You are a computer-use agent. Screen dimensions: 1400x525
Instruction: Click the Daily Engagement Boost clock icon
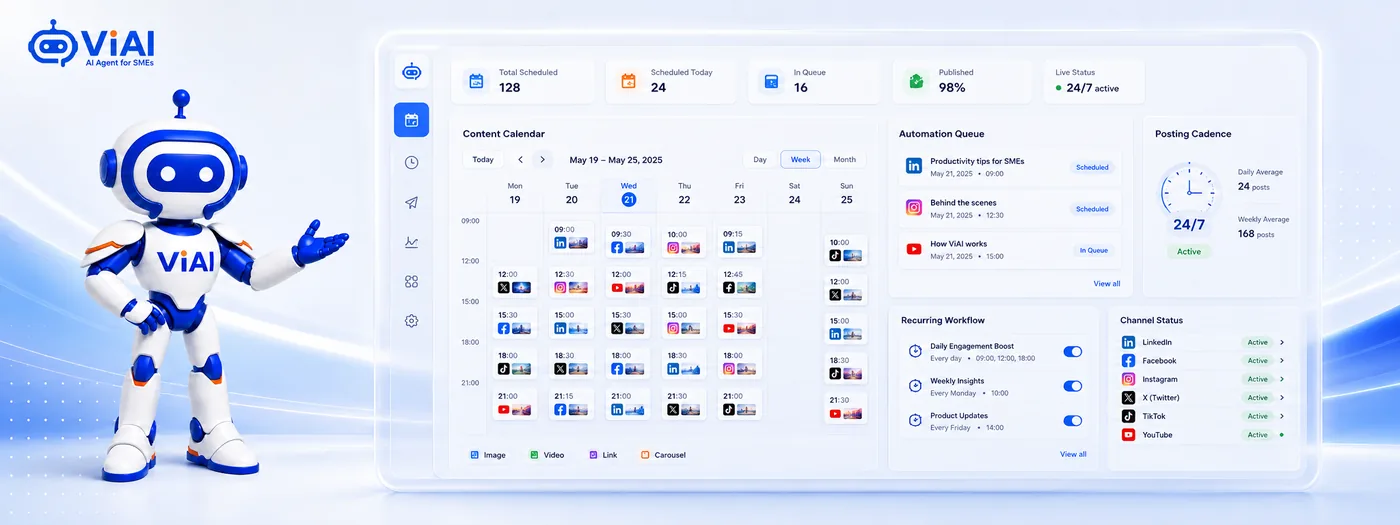[915, 351]
